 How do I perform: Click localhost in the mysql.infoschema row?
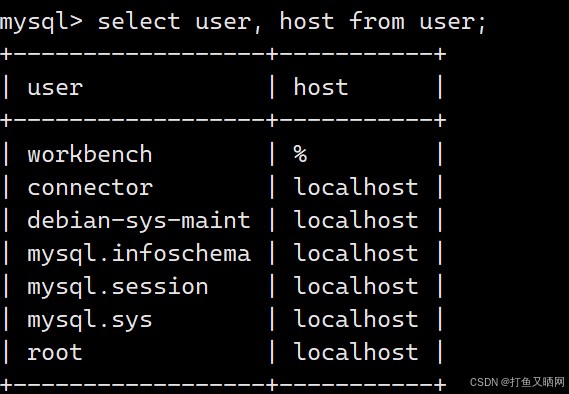click(356, 253)
